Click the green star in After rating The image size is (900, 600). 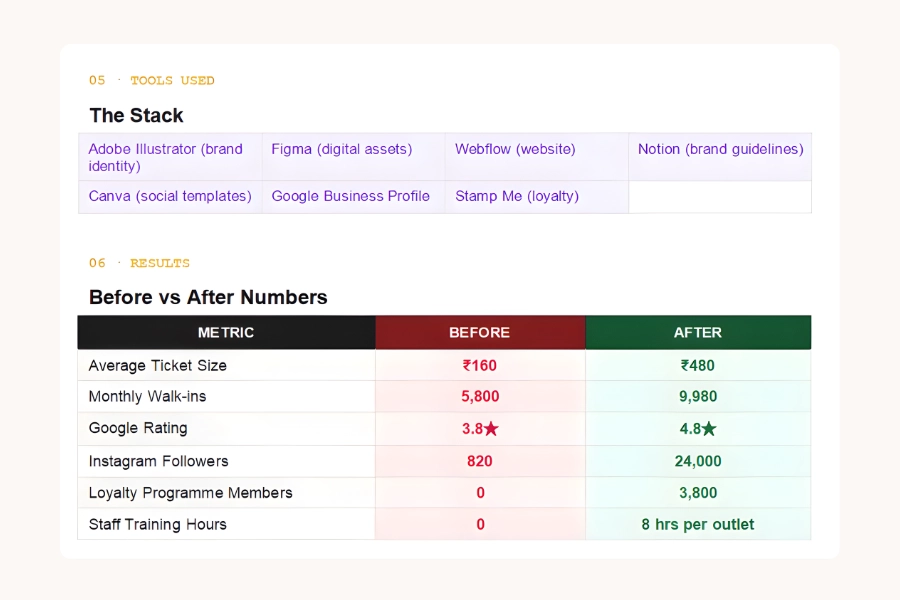(x=709, y=429)
